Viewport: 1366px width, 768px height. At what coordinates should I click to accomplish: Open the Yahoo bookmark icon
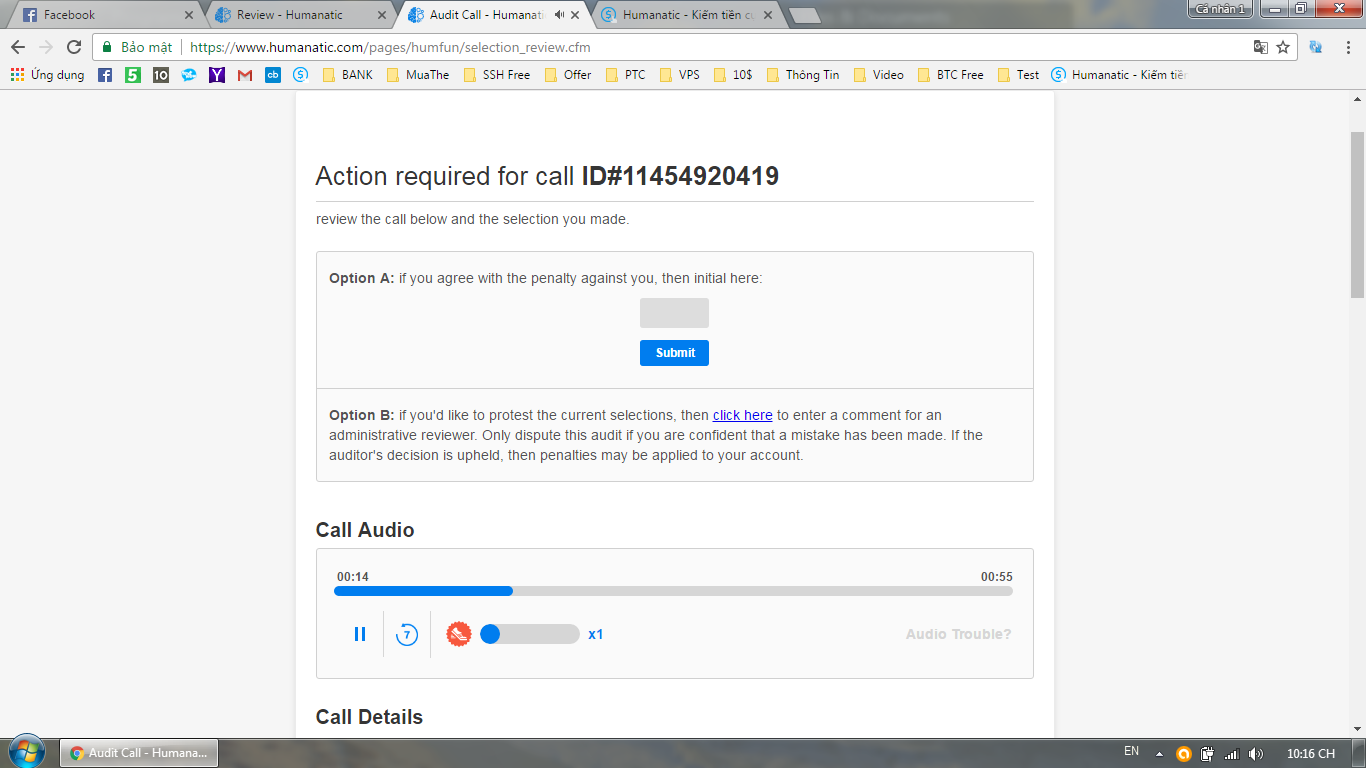coord(217,75)
